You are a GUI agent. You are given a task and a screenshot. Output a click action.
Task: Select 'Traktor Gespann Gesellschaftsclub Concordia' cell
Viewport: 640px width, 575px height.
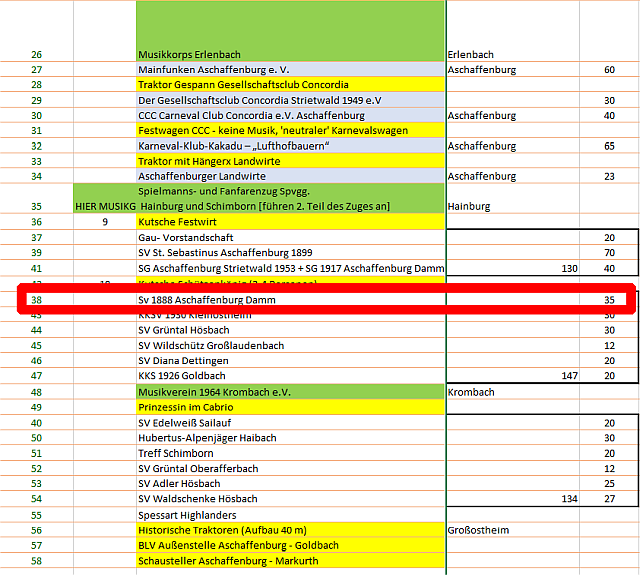click(290, 84)
